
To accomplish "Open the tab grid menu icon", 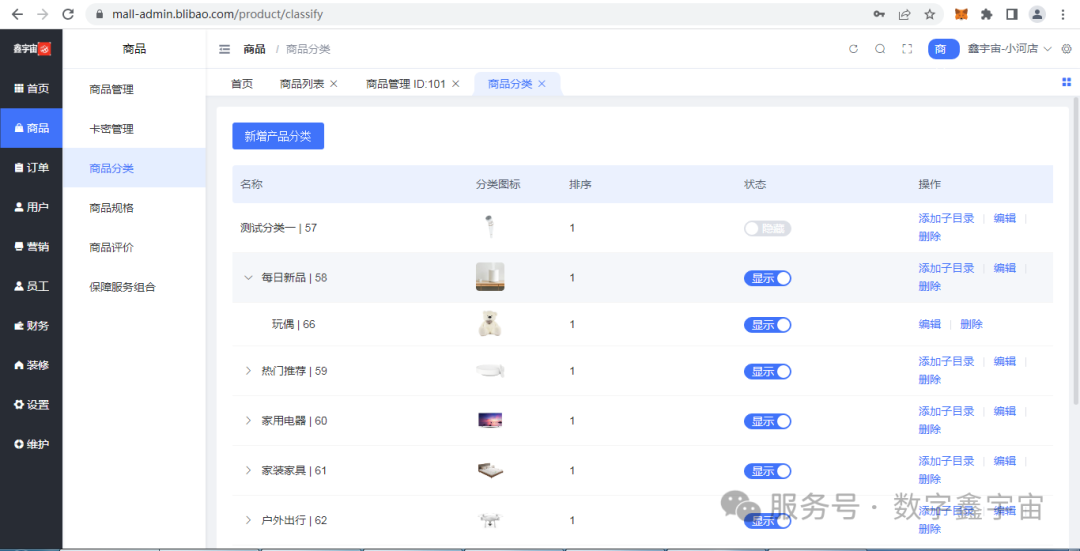I will pyautogui.click(x=1066, y=83).
